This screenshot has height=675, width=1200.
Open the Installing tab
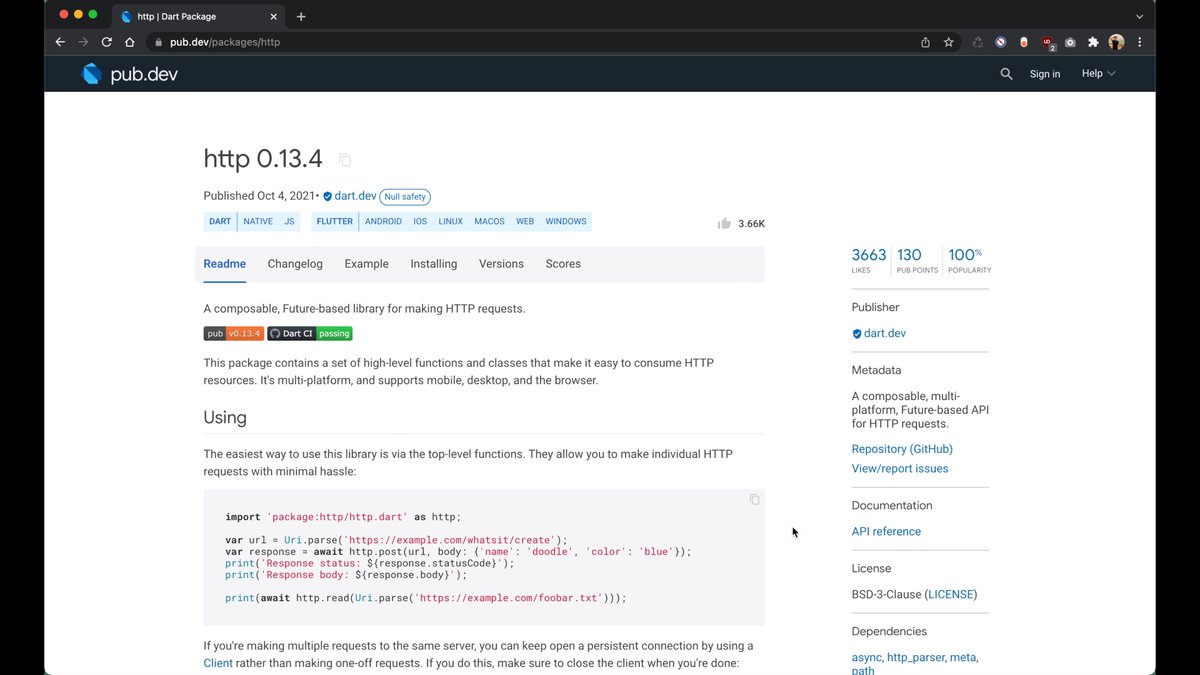click(x=433, y=264)
